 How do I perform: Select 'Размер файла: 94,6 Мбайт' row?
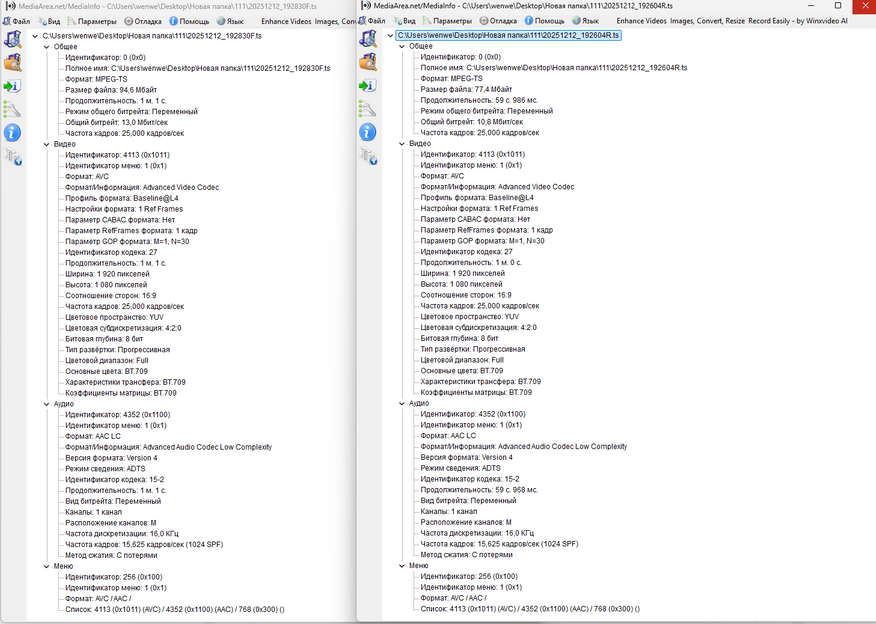pos(111,90)
